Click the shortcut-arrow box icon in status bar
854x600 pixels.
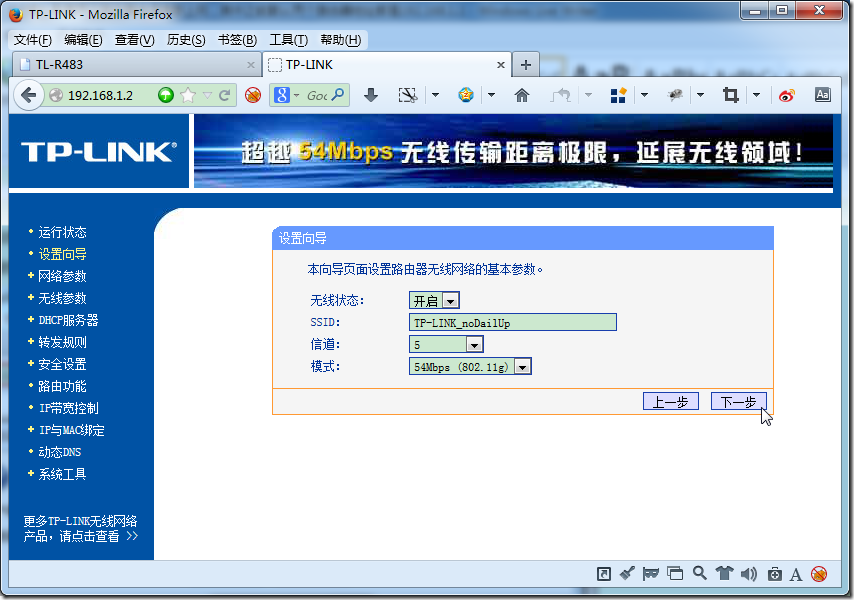[603, 574]
